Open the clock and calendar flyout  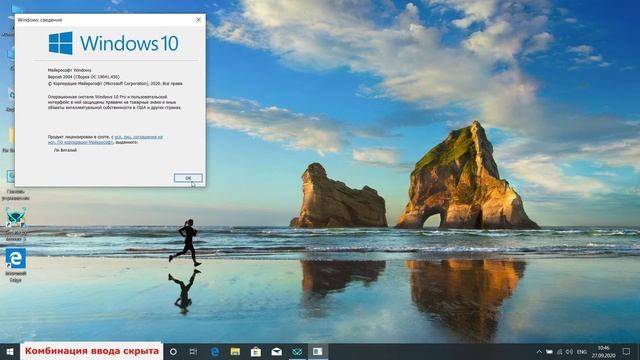[604, 352]
